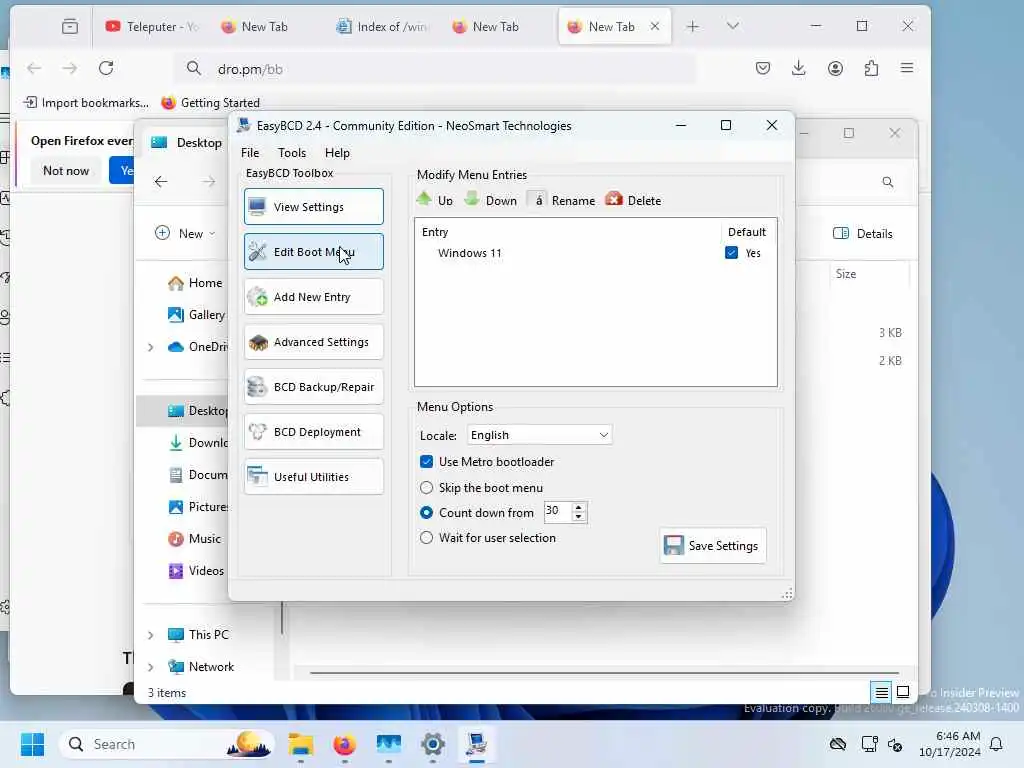Select Windows 11 entry in list
Screen dimensions: 1024x768
470,253
